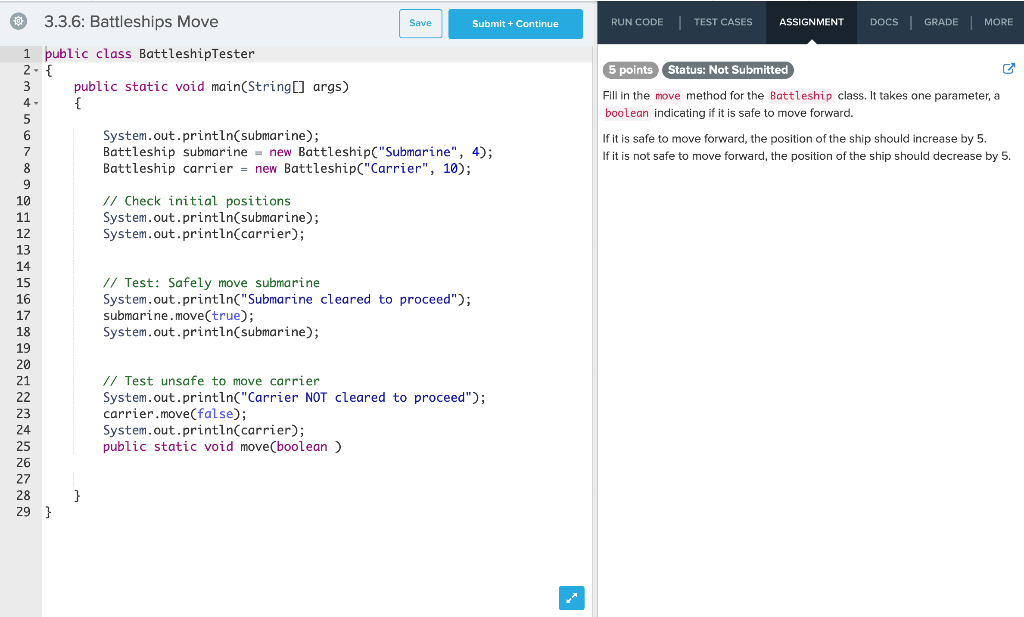Click the 'System.out.println(carrier);' on line 12
The width and height of the screenshot is (1024, 617).
(x=203, y=234)
